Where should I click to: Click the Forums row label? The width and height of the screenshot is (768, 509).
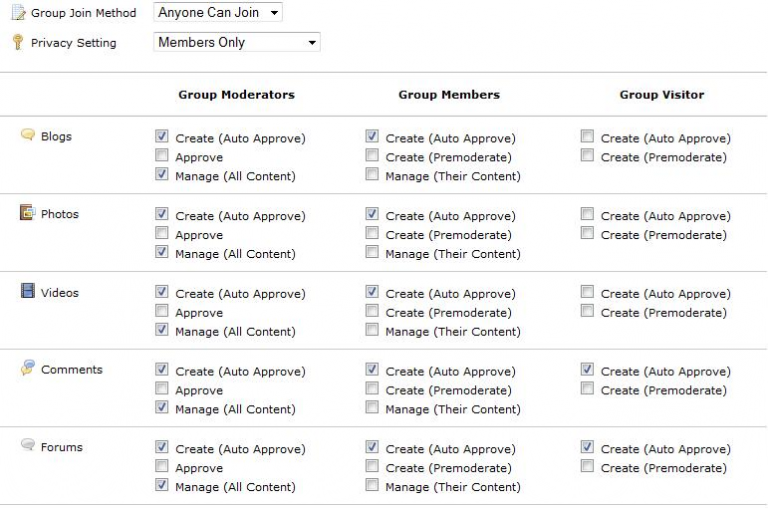tap(62, 447)
